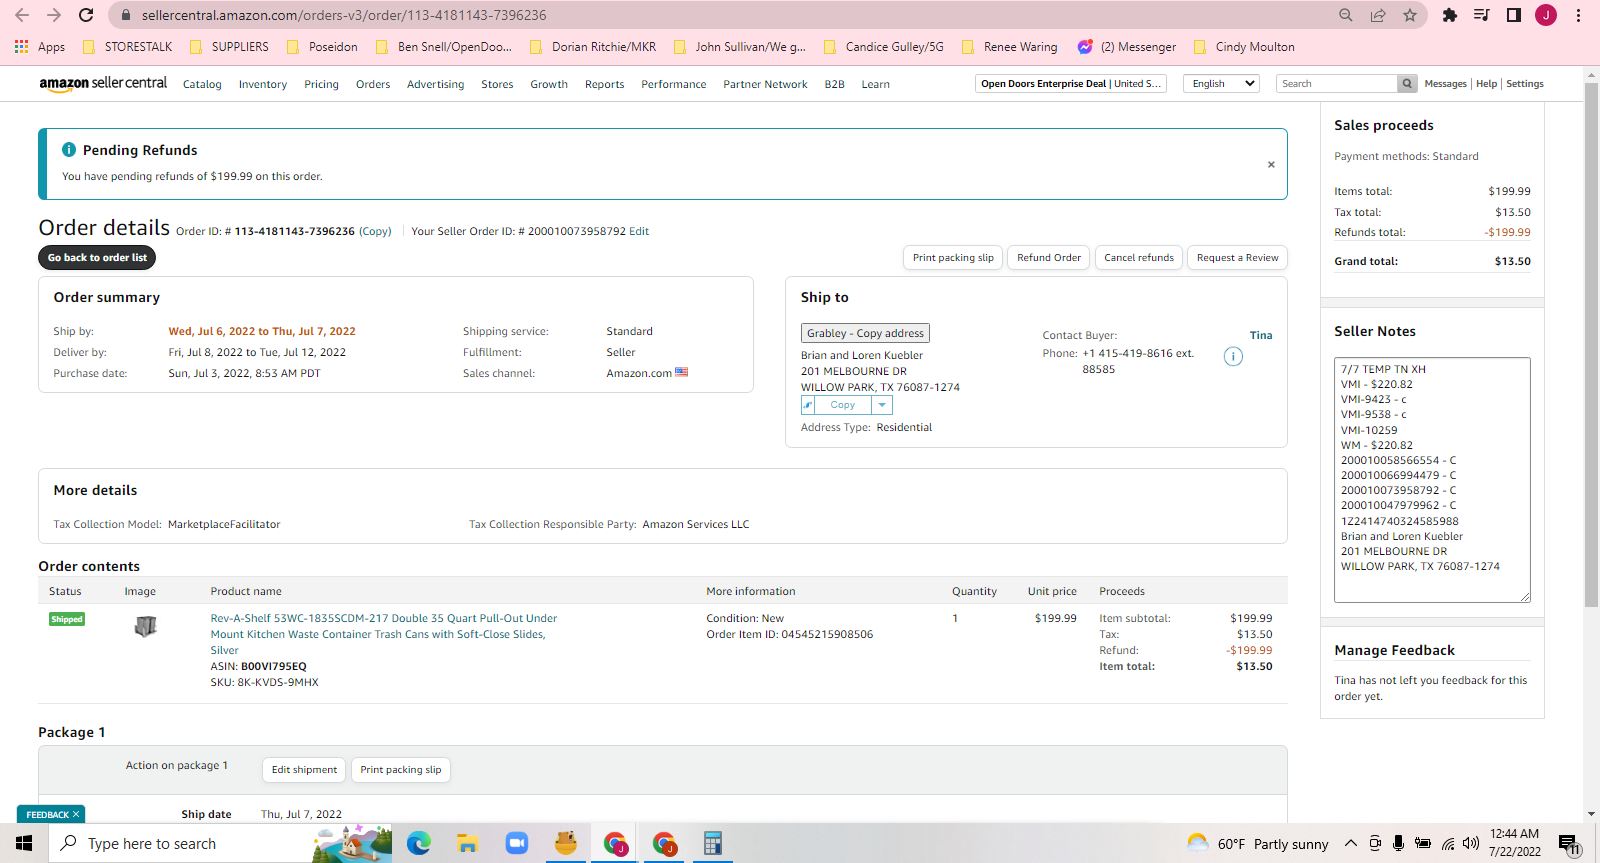Open the media control icon in Chrome toolbar
Viewport: 1600px width, 863px height.
[x=1482, y=15]
